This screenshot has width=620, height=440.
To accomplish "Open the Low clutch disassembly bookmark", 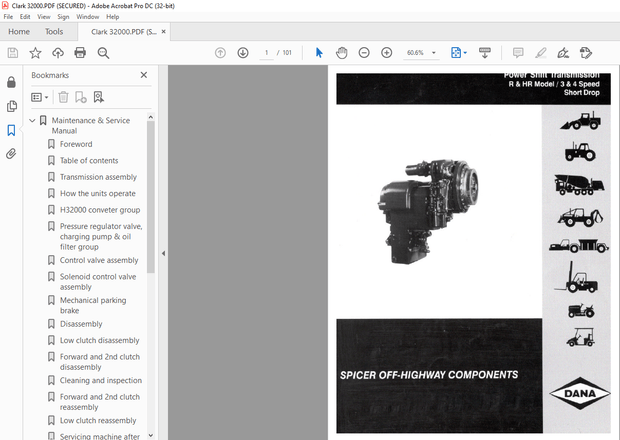I will tap(100, 340).
